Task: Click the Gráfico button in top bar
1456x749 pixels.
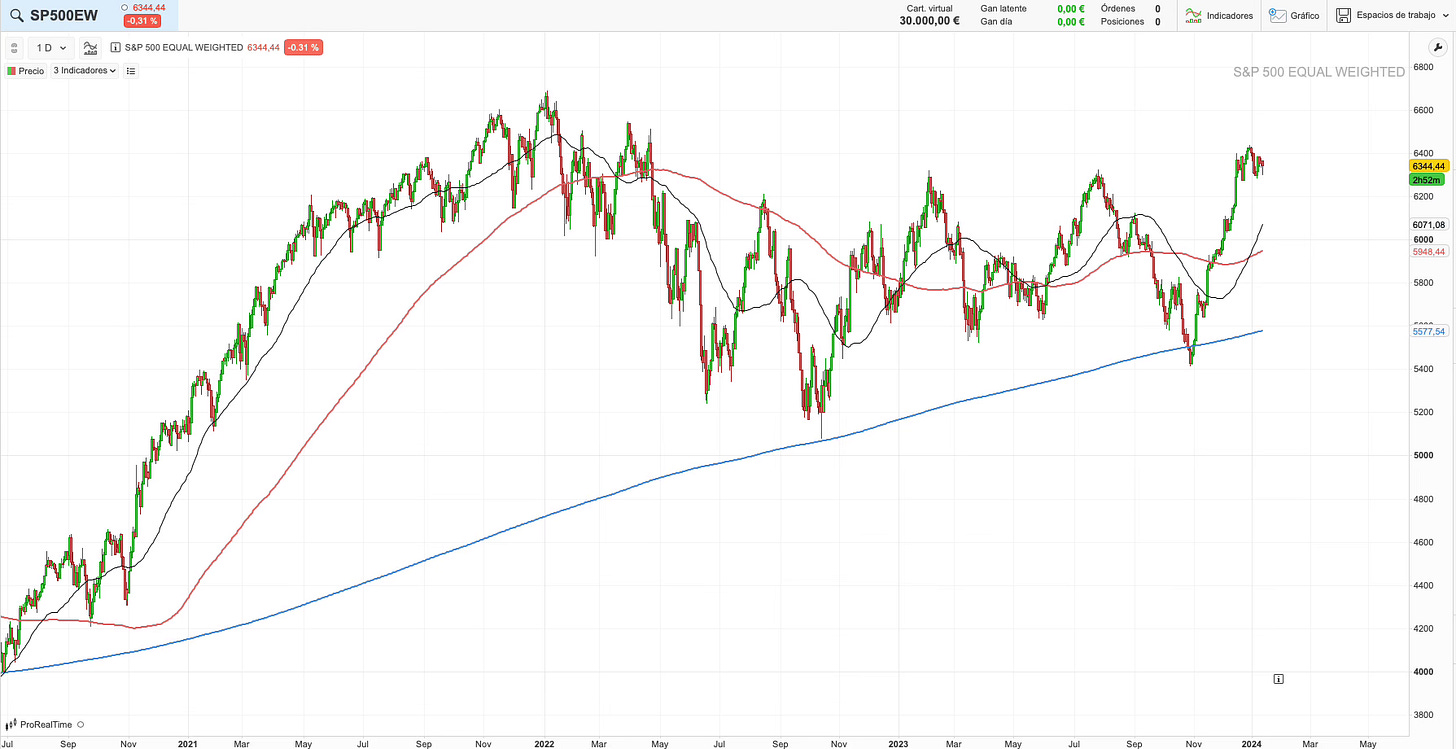Action: [1295, 15]
